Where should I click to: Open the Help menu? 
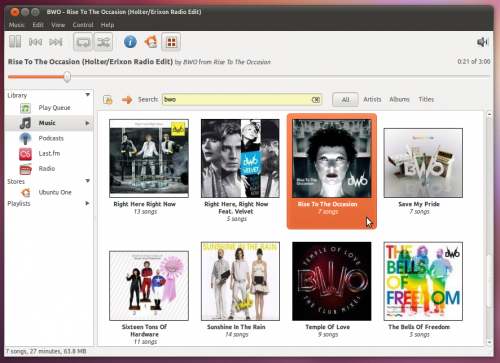107,25
